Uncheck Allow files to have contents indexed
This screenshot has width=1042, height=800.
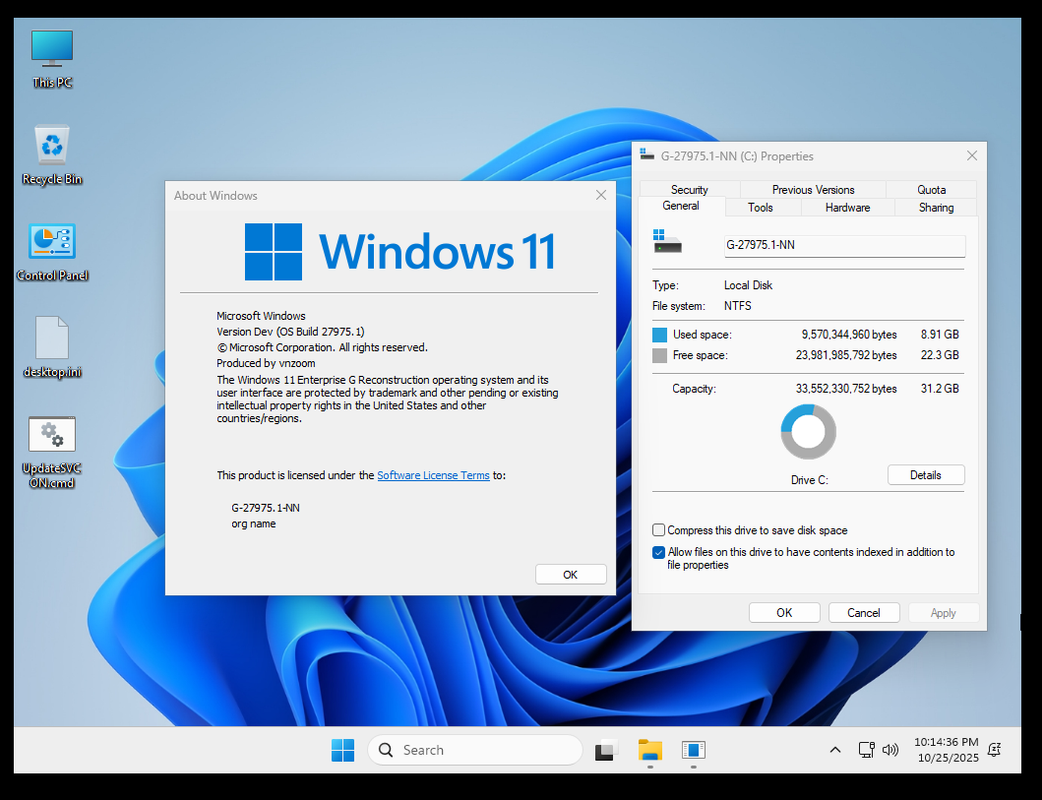[x=659, y=552]
